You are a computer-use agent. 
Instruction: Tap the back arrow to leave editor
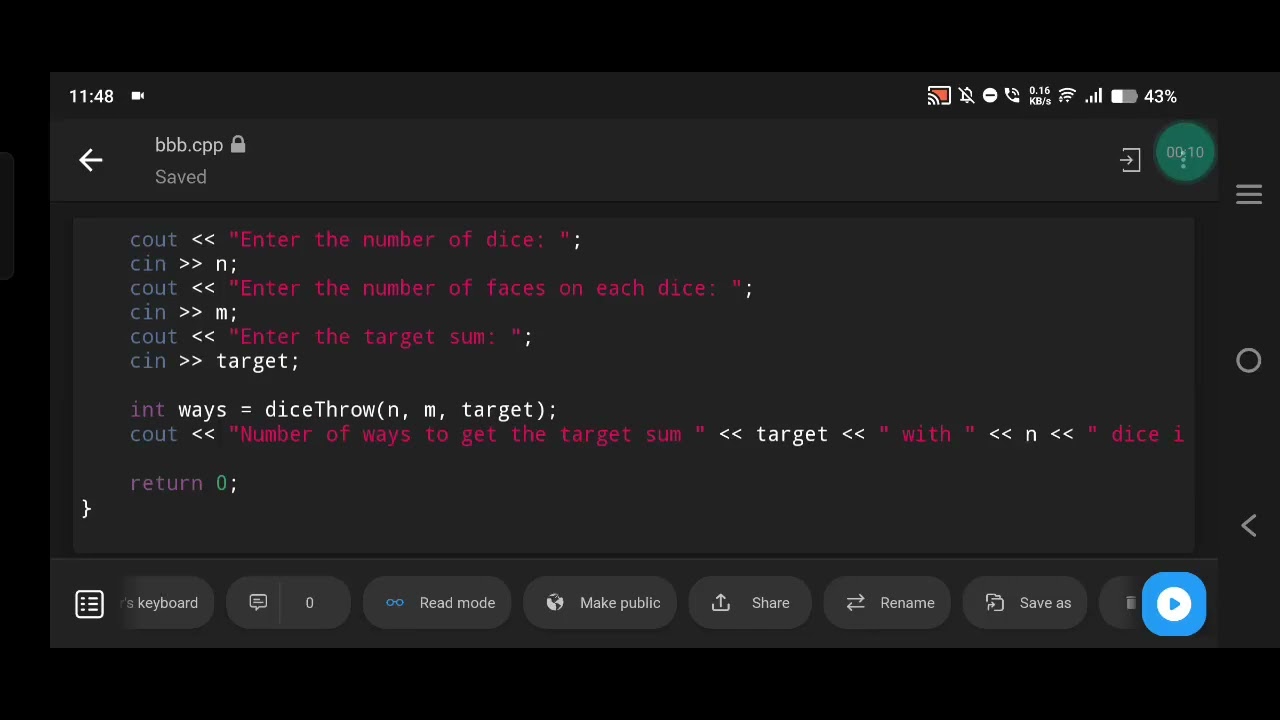tap(91, 160)
